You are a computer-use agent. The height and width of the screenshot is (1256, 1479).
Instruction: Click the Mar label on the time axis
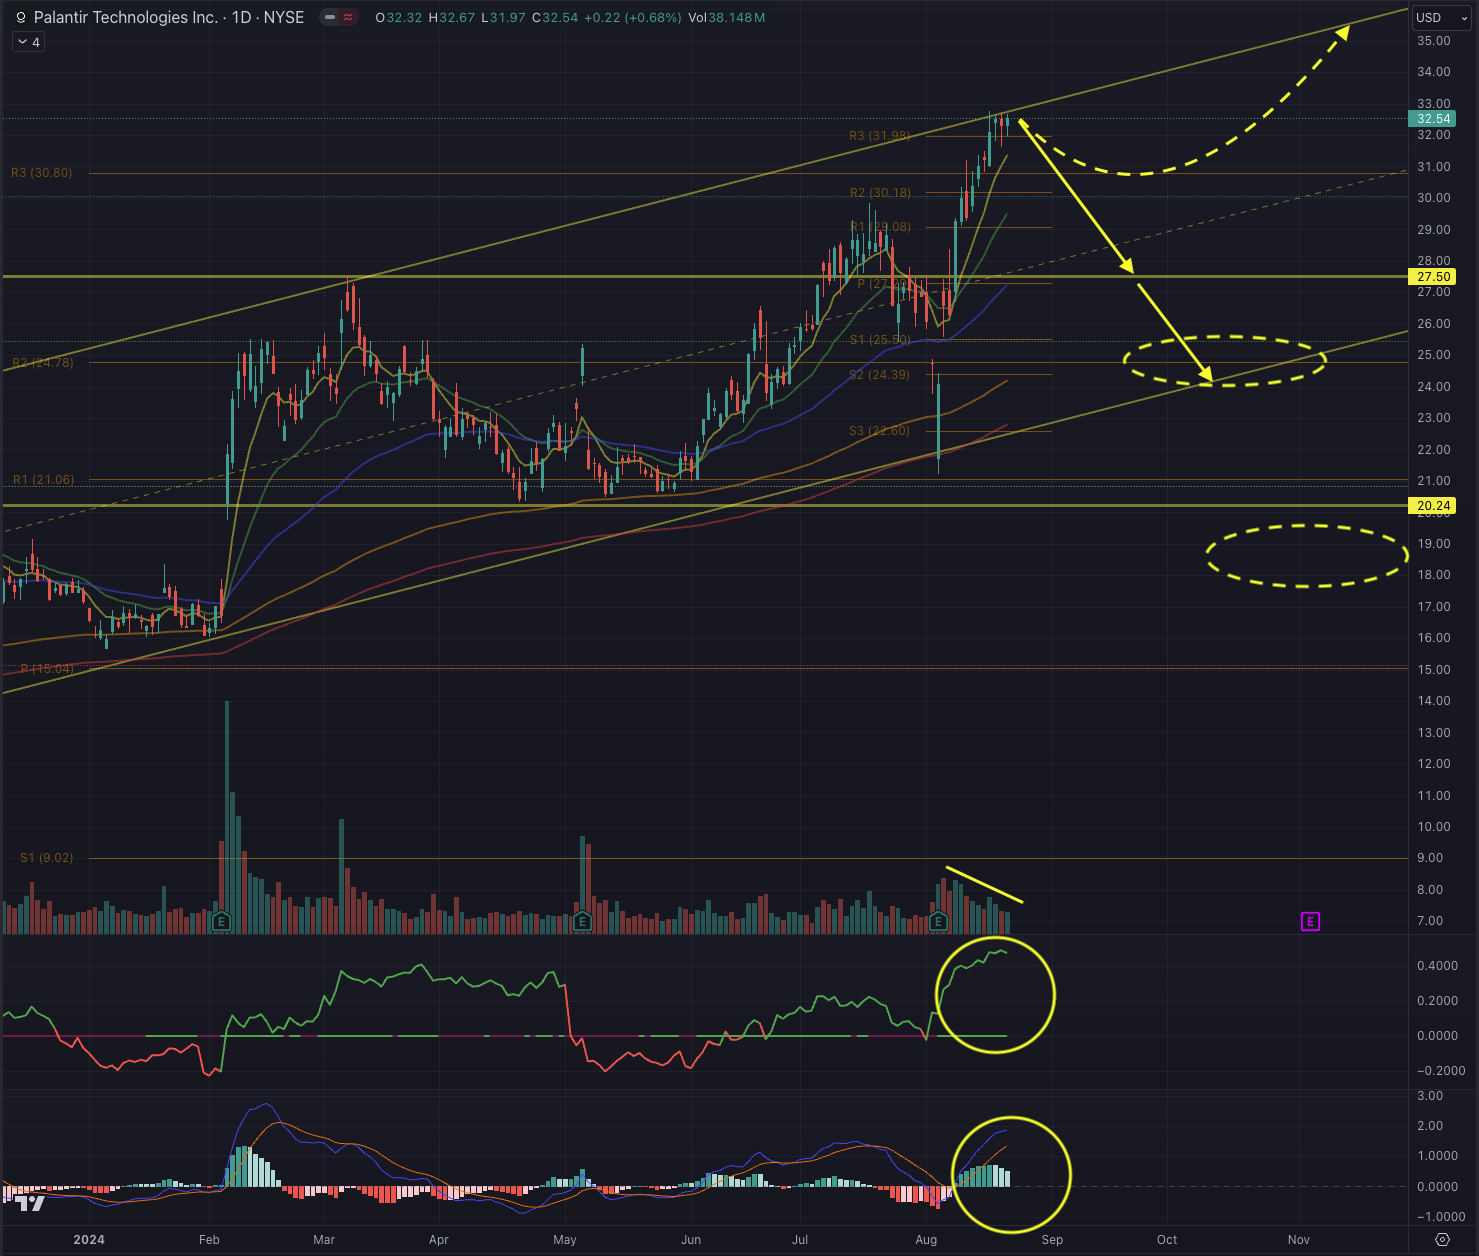[x=324, y=1240]
